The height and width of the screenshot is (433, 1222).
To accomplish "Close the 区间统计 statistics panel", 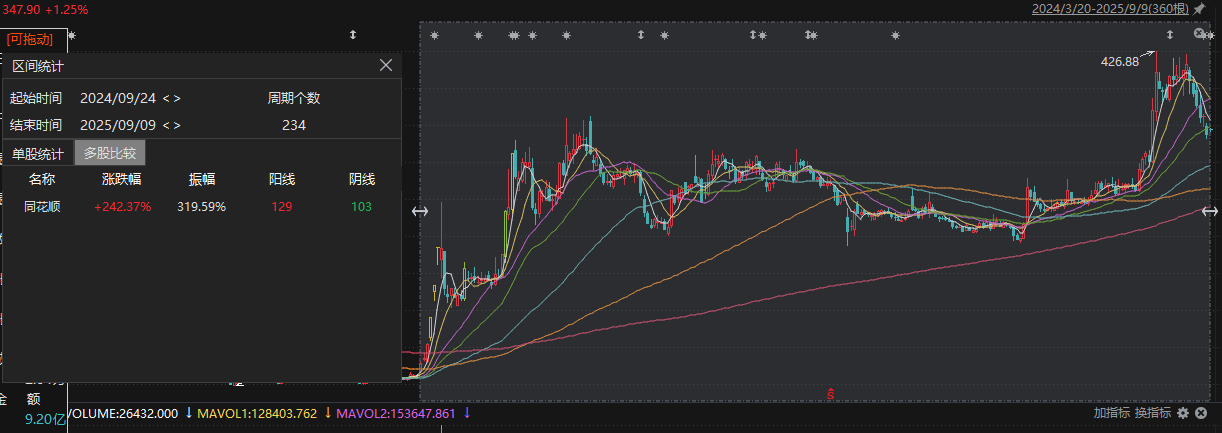I will coord(386,65).
